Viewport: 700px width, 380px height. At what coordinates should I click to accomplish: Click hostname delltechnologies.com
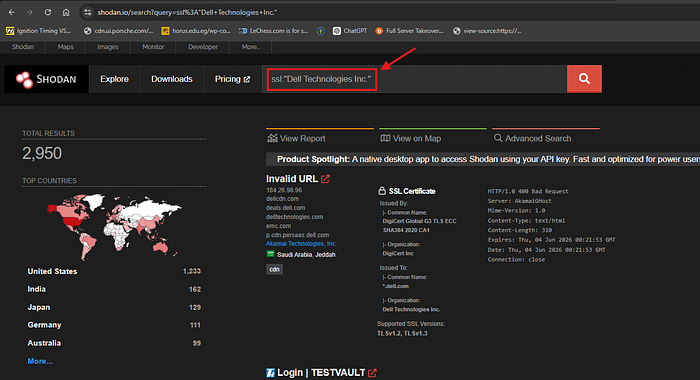tap(295, 217)
